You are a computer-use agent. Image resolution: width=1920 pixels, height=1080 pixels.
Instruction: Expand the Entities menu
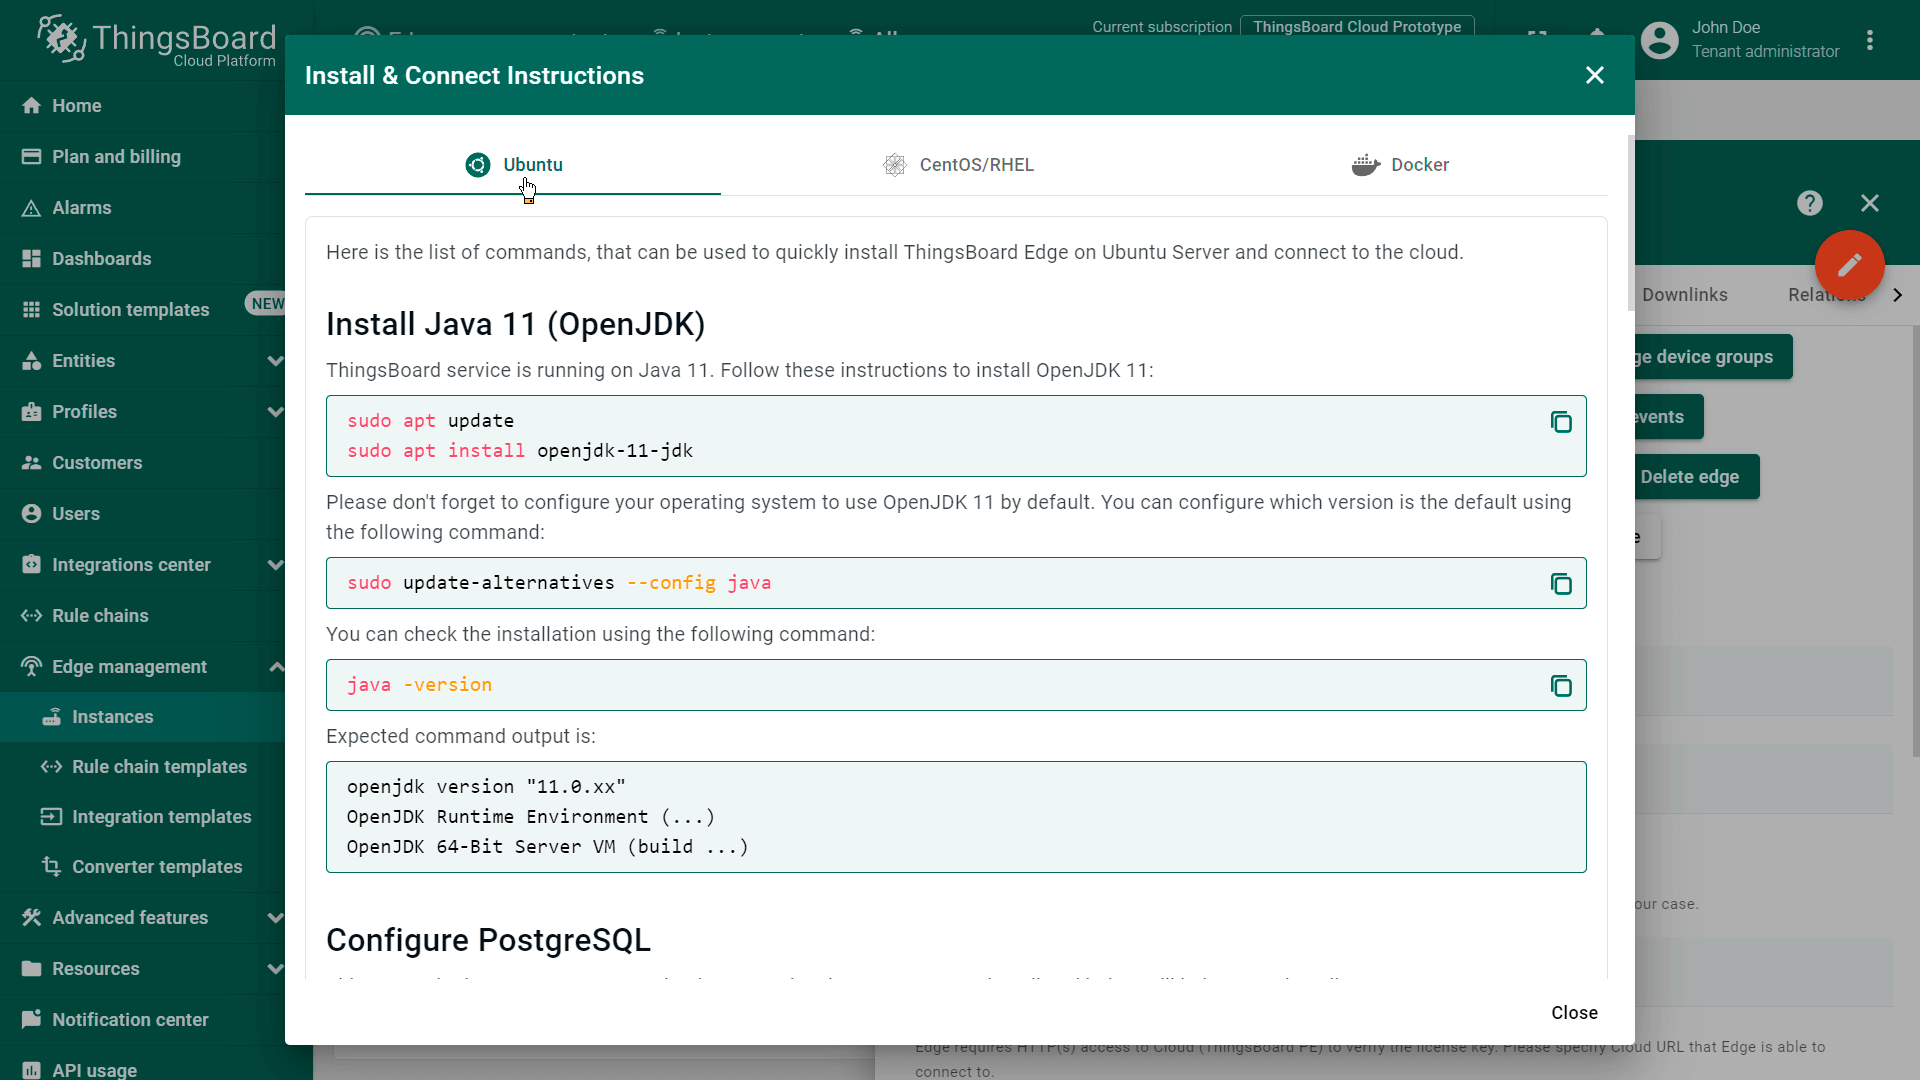(275, 361)
